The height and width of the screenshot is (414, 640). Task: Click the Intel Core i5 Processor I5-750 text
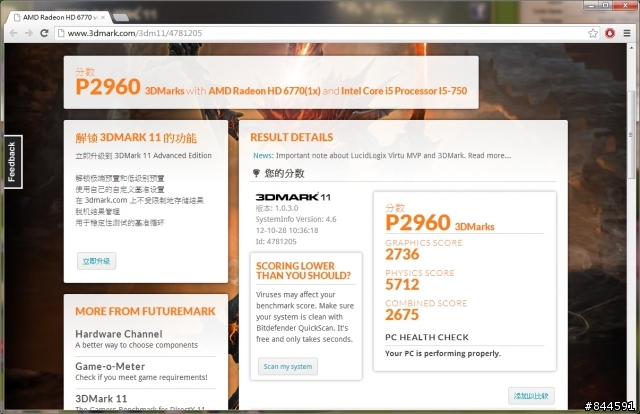point(404,91)
